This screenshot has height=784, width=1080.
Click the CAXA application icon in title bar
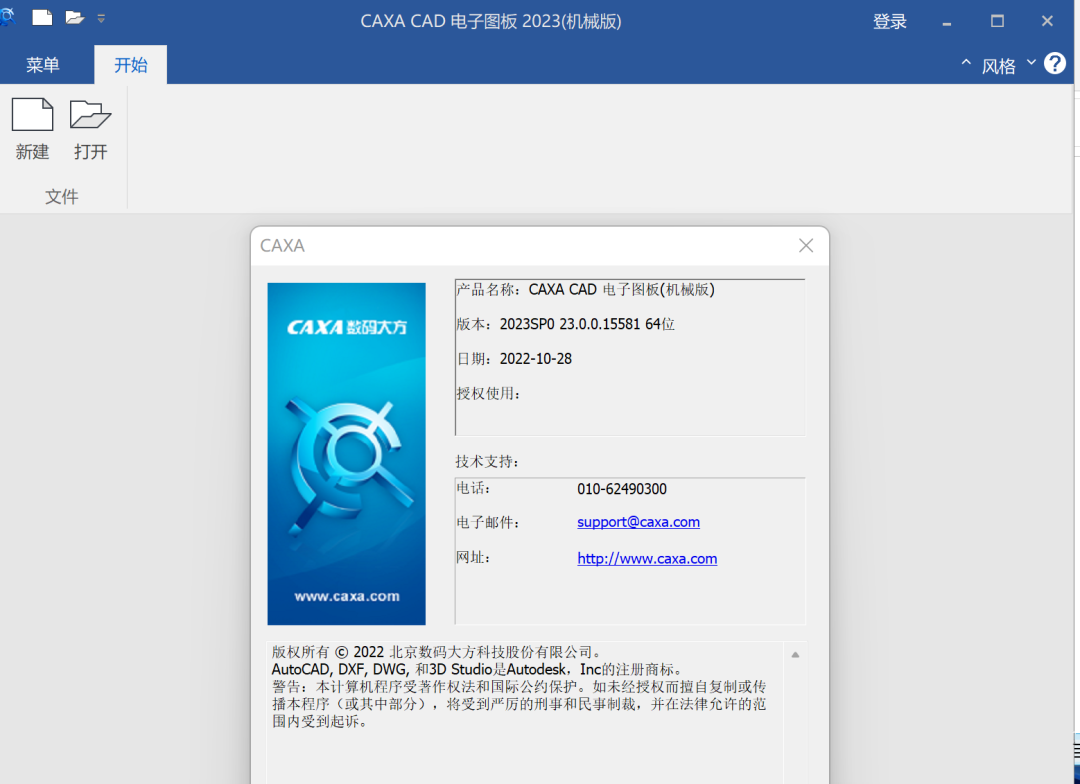click(8, 17)
